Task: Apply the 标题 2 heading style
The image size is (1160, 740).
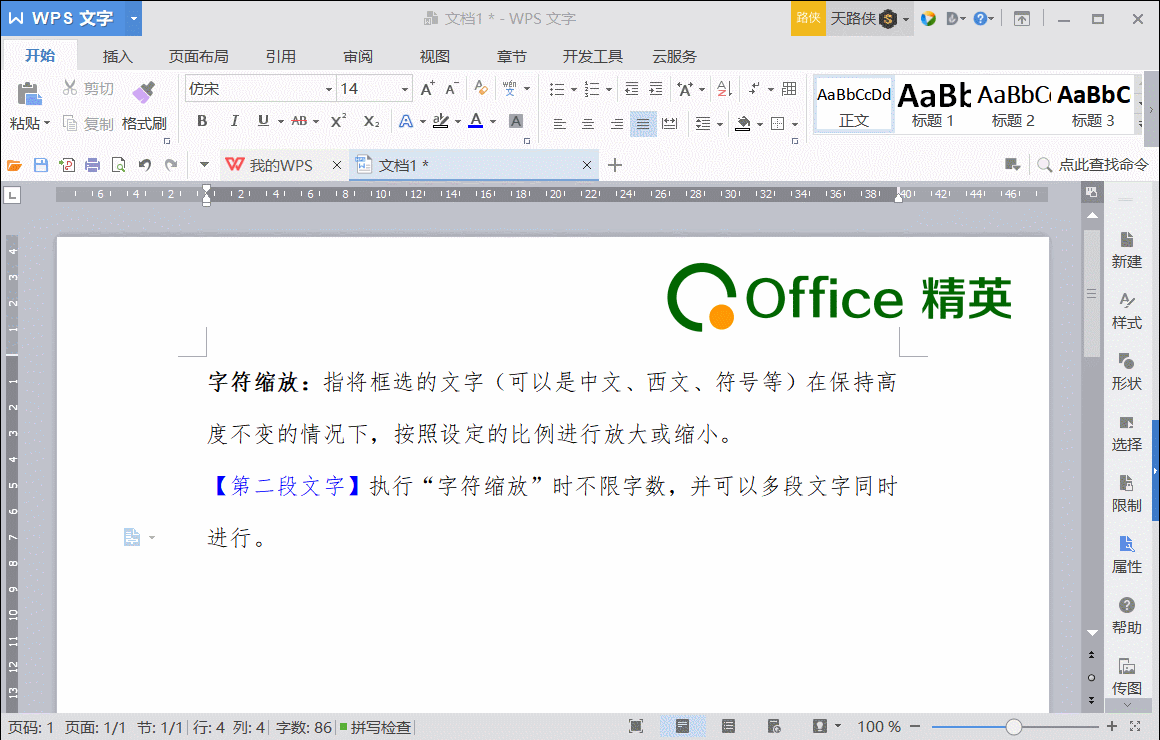Action: point(1013,105)
